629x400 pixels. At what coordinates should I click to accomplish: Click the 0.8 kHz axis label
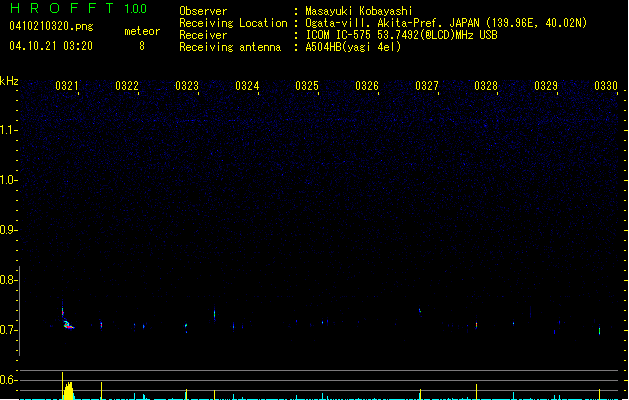tap(9, 280)
